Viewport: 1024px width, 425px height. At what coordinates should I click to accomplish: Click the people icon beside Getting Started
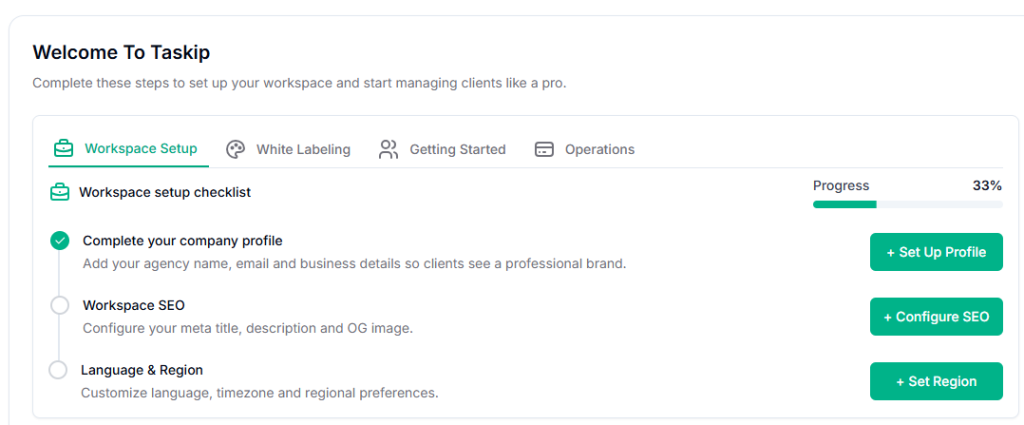coord(389,149)
